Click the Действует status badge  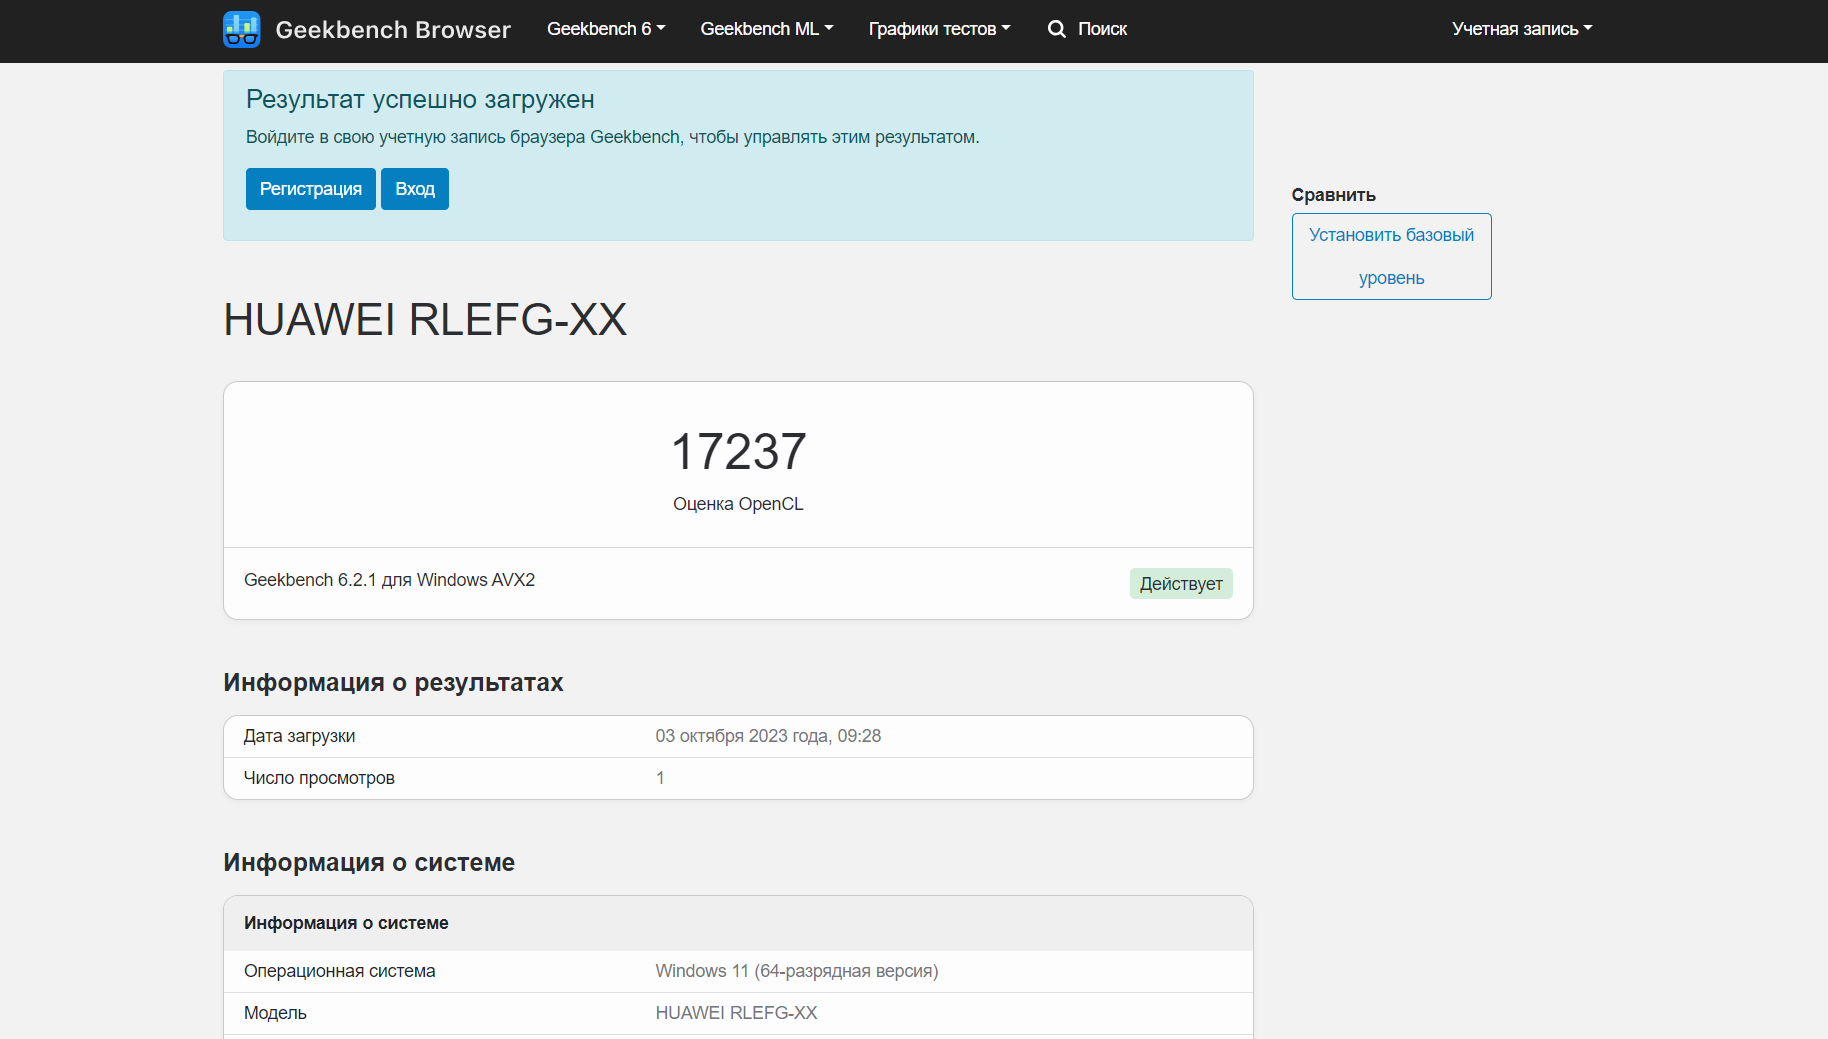click(1181, 584)
